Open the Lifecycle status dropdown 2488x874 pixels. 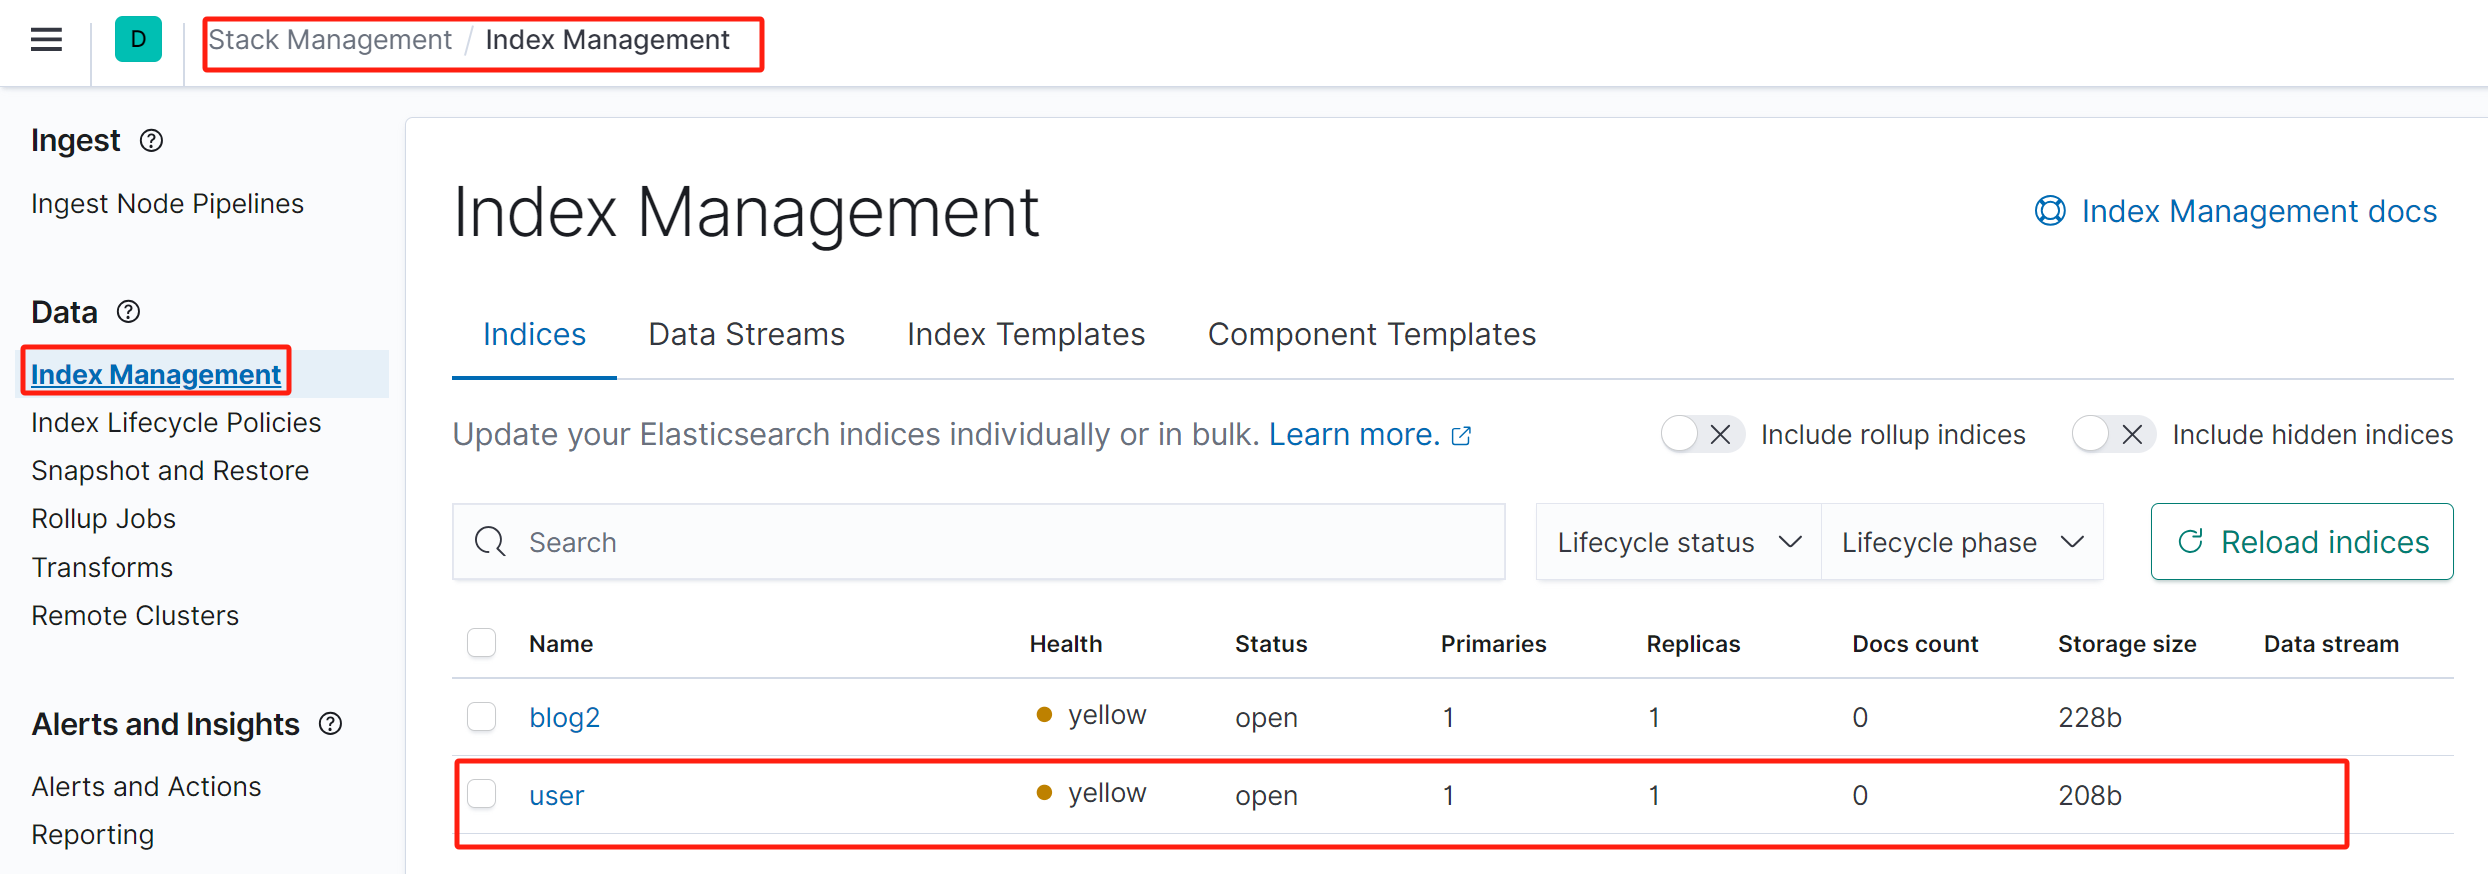point(1678,542)
